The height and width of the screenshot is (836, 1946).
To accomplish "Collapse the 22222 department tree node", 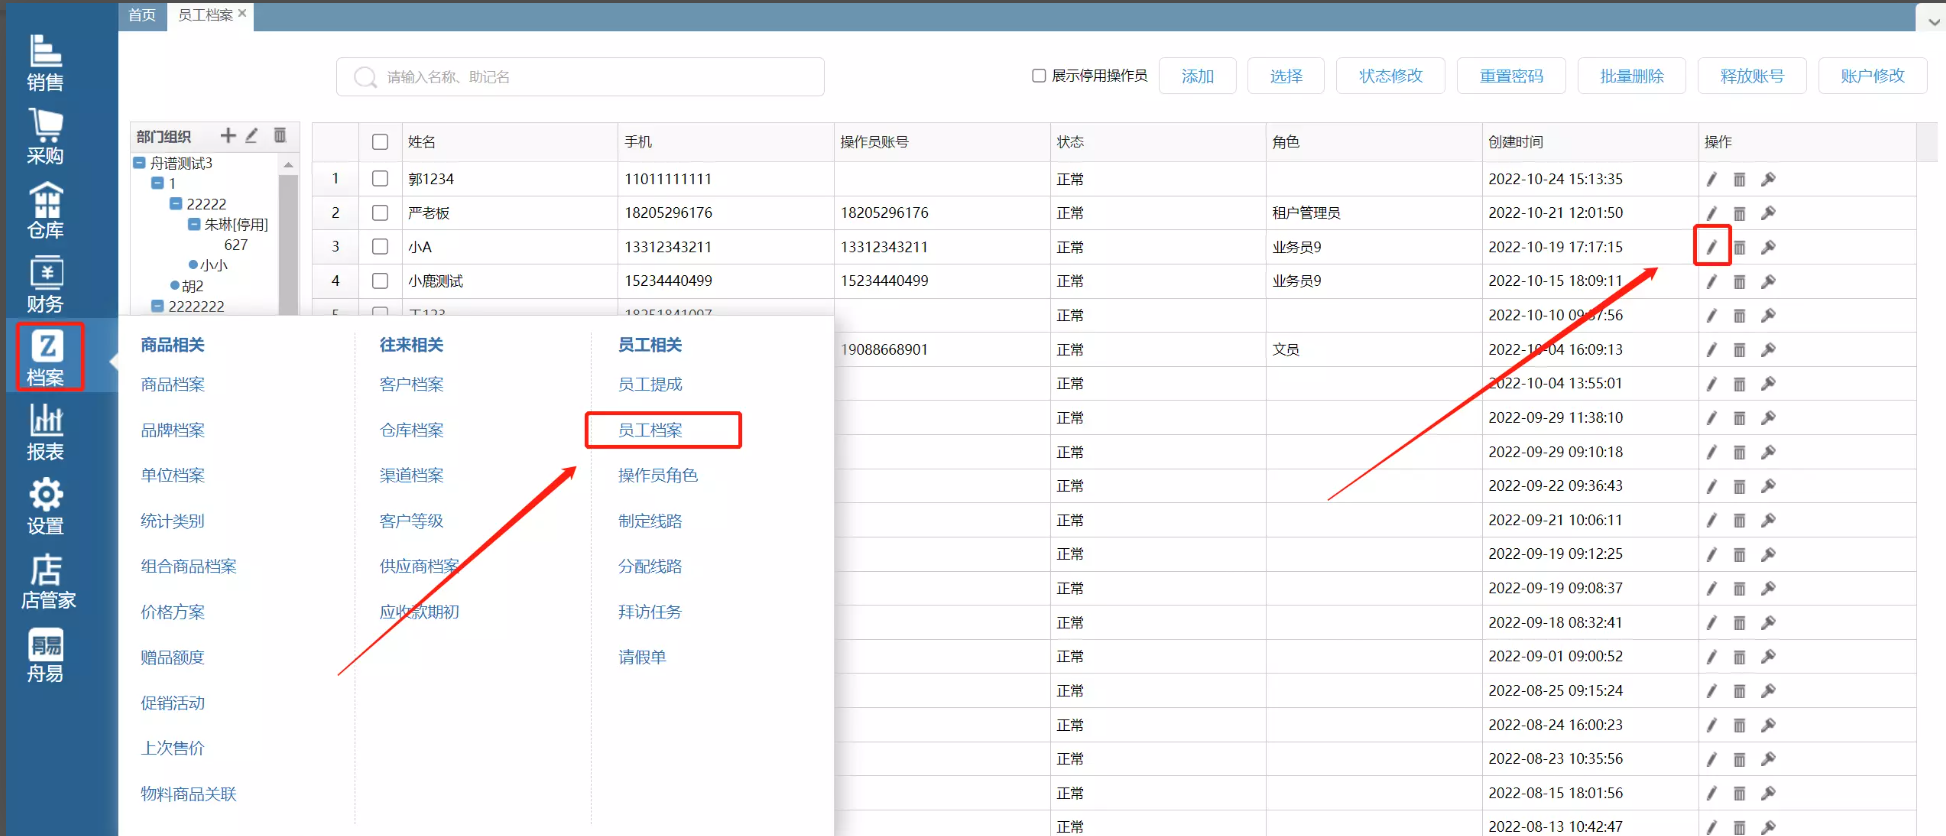I will pos(176,204).
